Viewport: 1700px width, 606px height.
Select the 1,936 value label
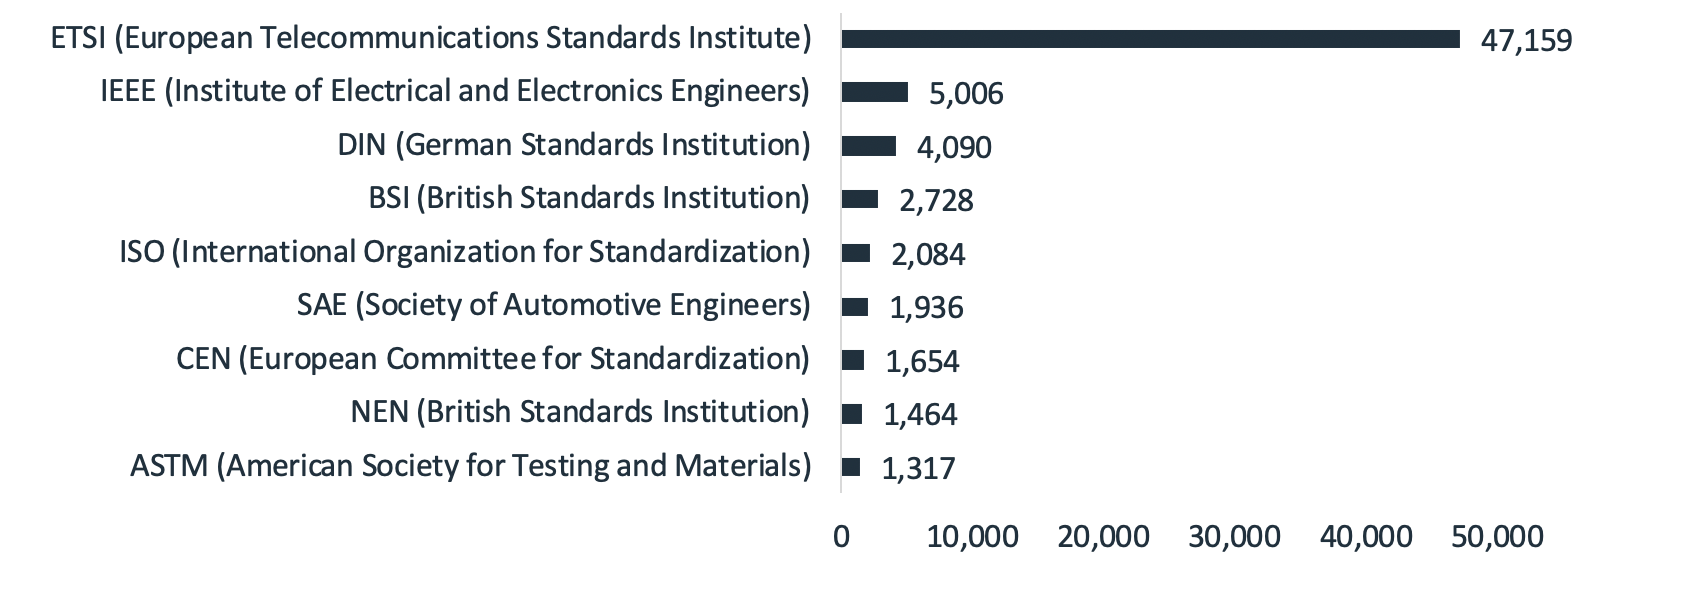click(x=926, y=307)
